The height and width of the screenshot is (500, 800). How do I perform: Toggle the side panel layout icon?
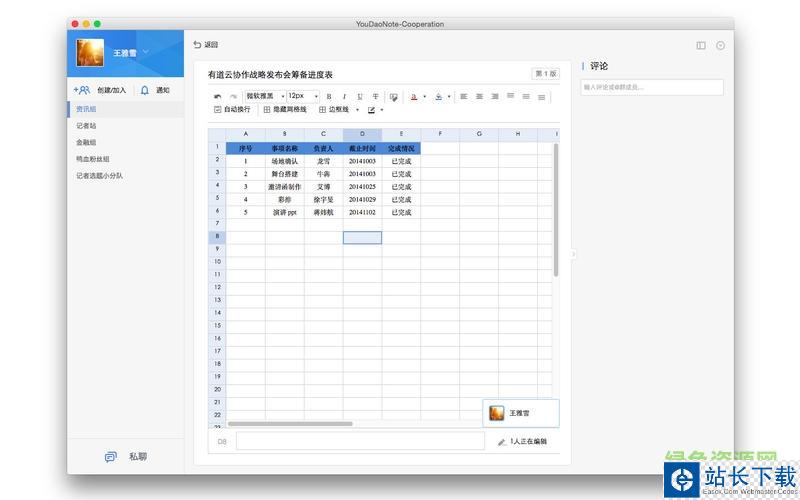701,45
